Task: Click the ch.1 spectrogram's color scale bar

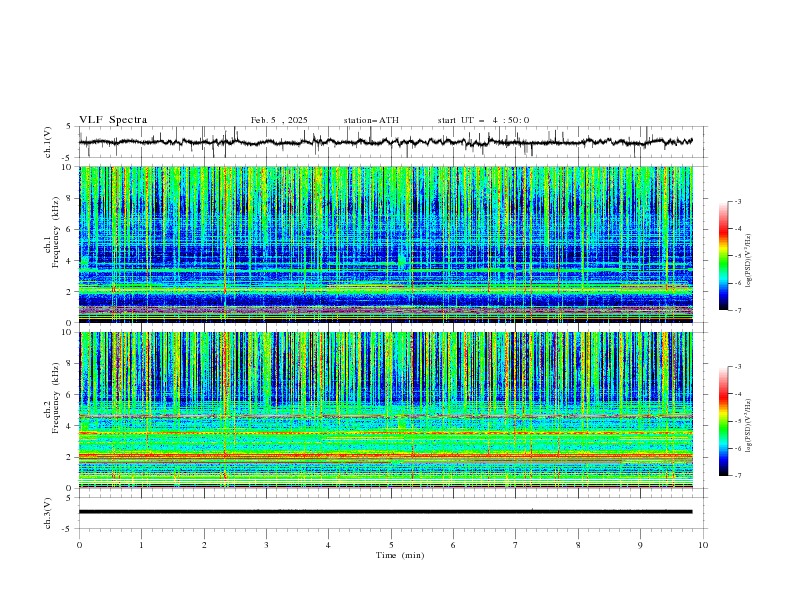Action: pos(723,256)
